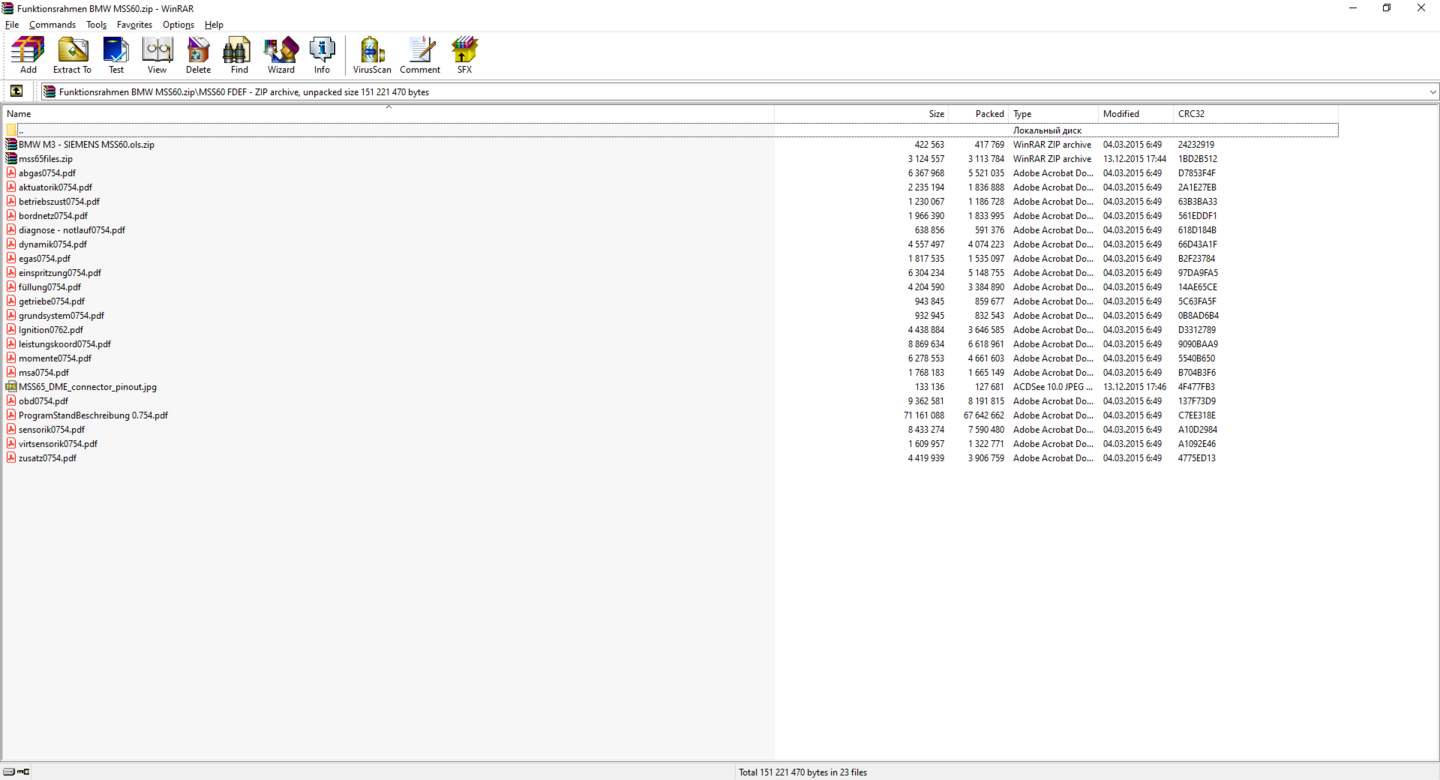Select leistungskoord0754.pdf
The height and width of the screenshot is (780, 1440).
click(65, 344)
